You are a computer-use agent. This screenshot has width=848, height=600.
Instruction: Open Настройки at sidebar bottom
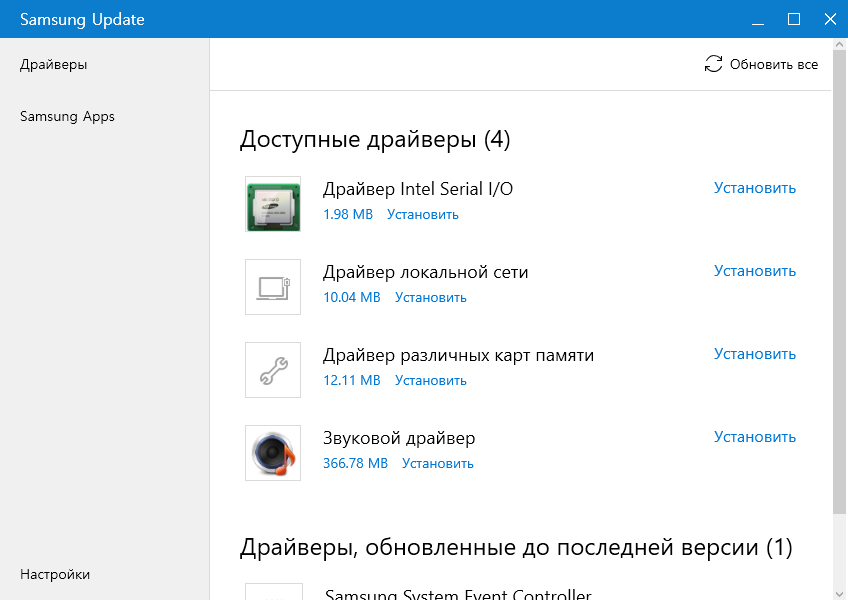click(55, 574)
